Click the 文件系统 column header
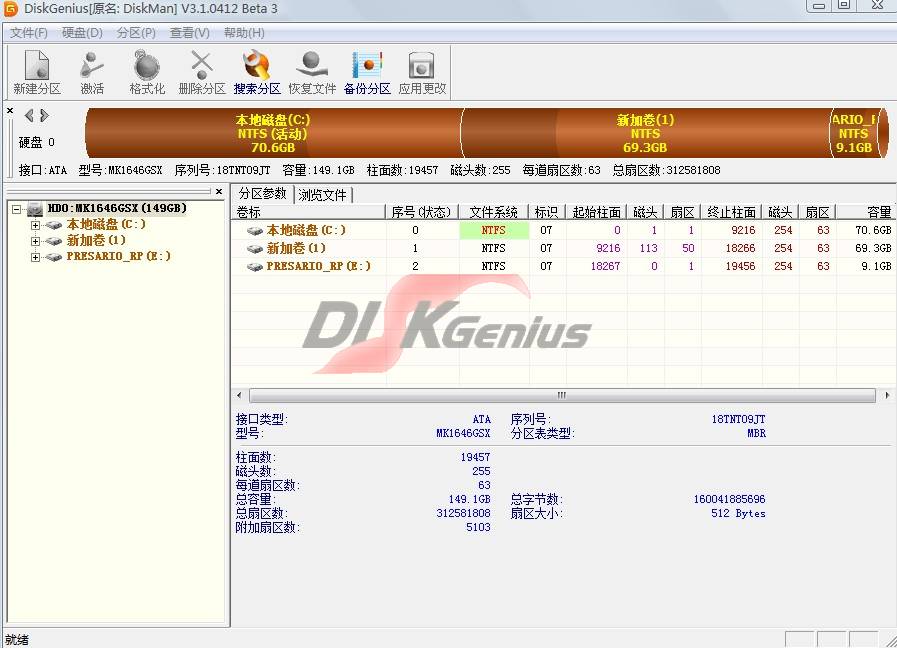The width and height of the screenshot is (897, 648). coord(494,212)
